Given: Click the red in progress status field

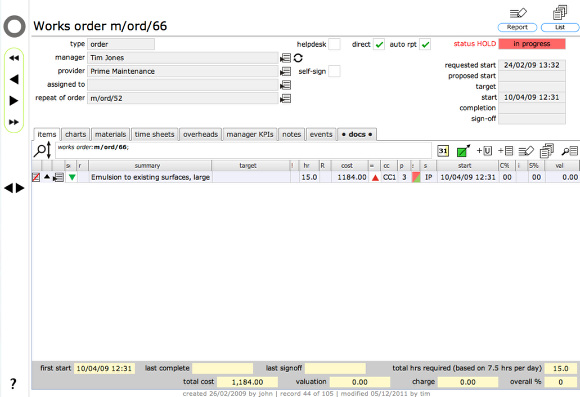Looking at the screenshot, I should [x=532, y=44].
